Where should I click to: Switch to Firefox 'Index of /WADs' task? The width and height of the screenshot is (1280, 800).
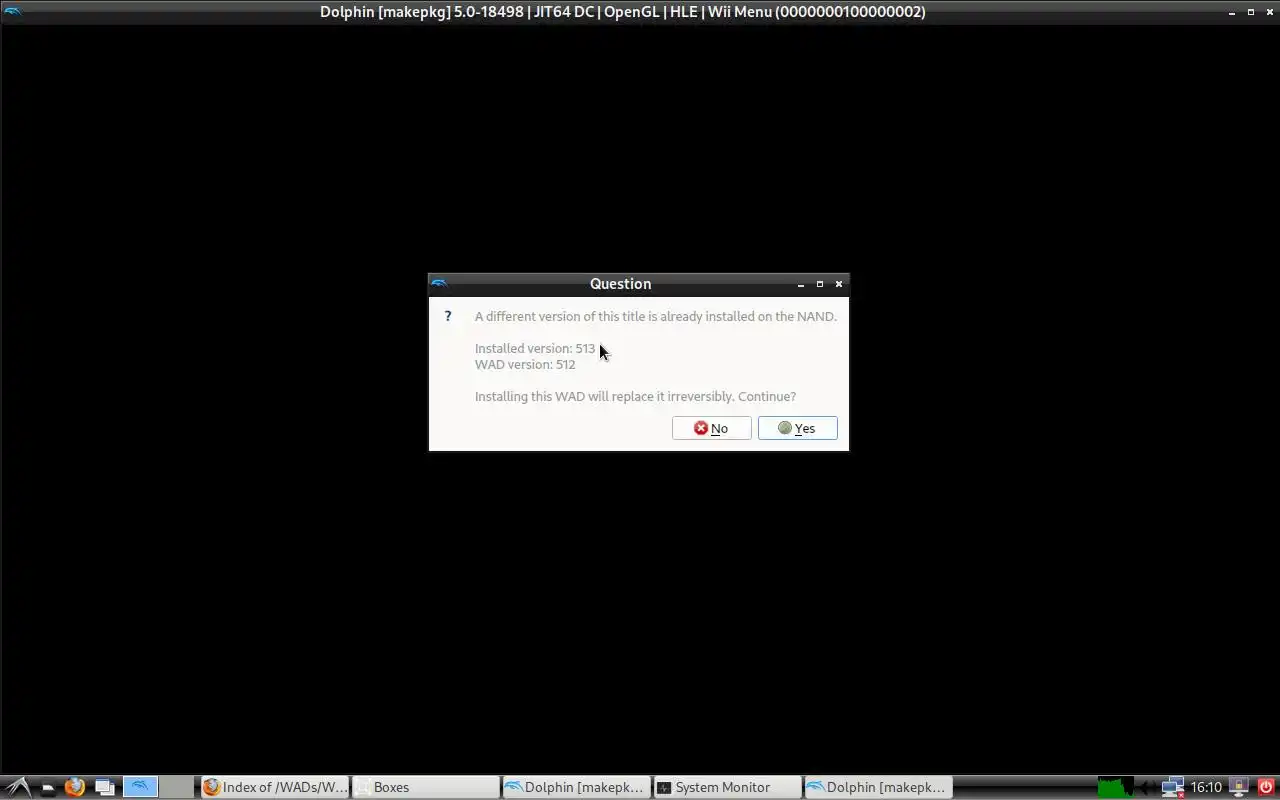(x=274, y=787)
